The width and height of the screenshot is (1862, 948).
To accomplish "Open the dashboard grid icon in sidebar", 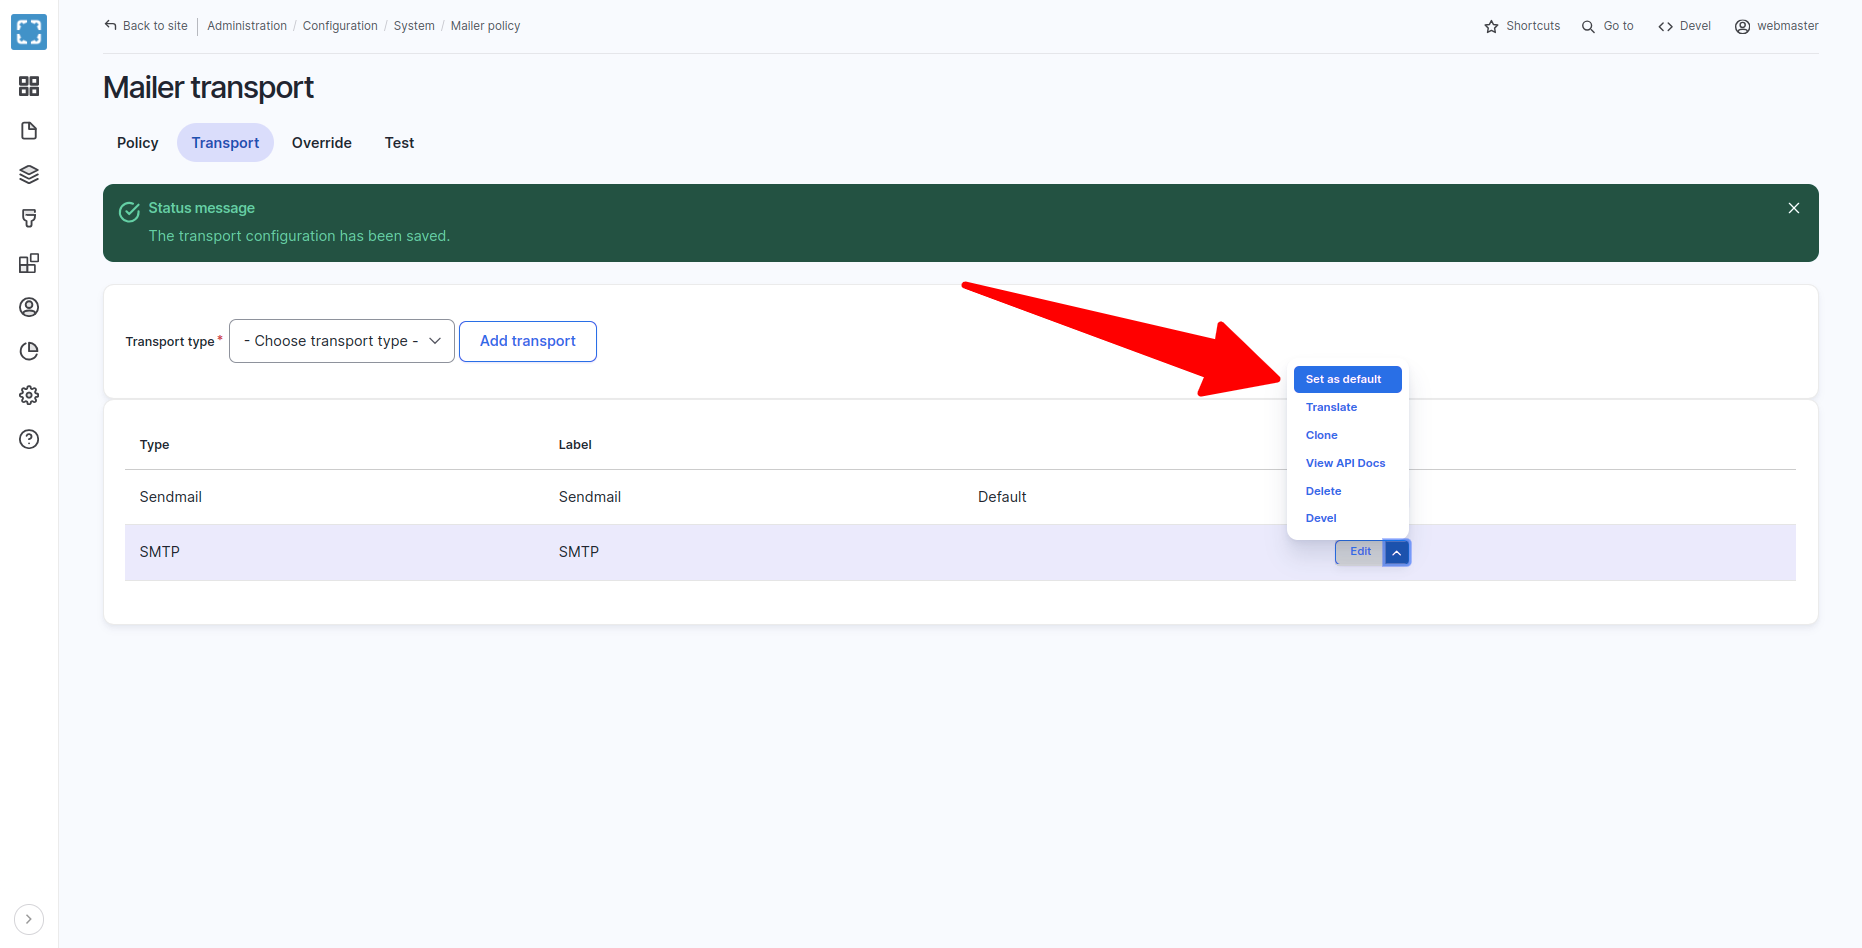I will click(x=29, y=86).
